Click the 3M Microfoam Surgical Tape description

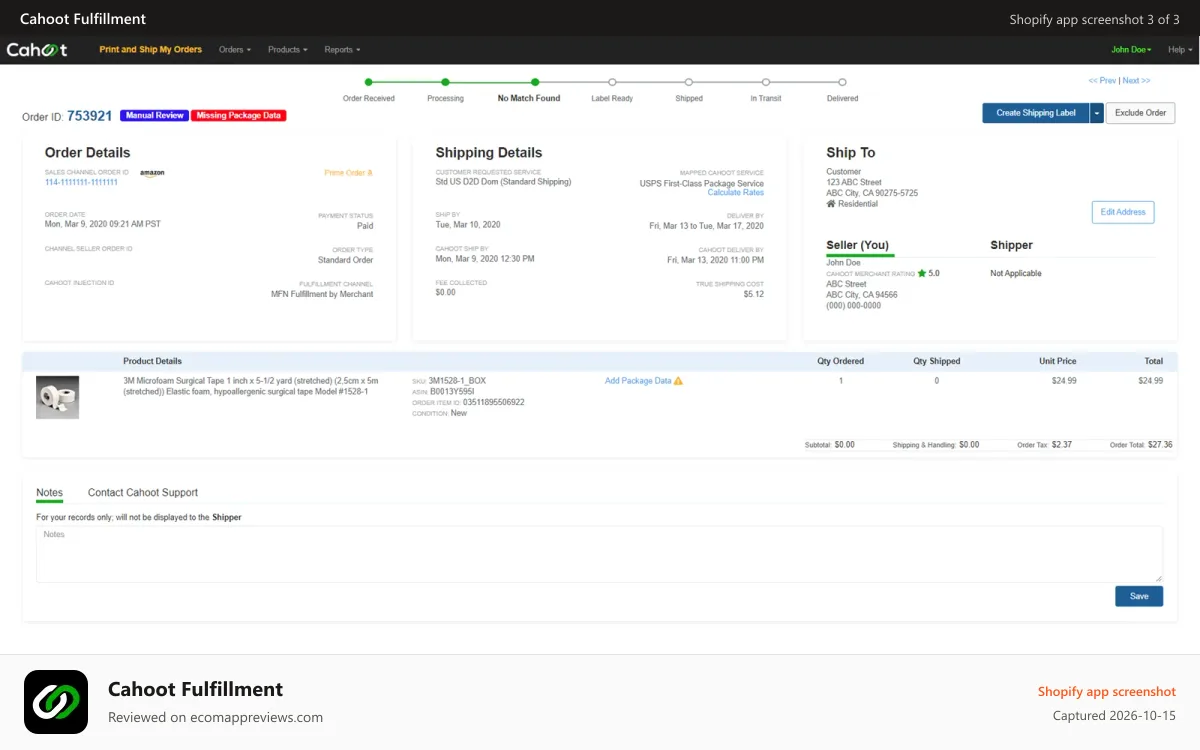(251, 386)
